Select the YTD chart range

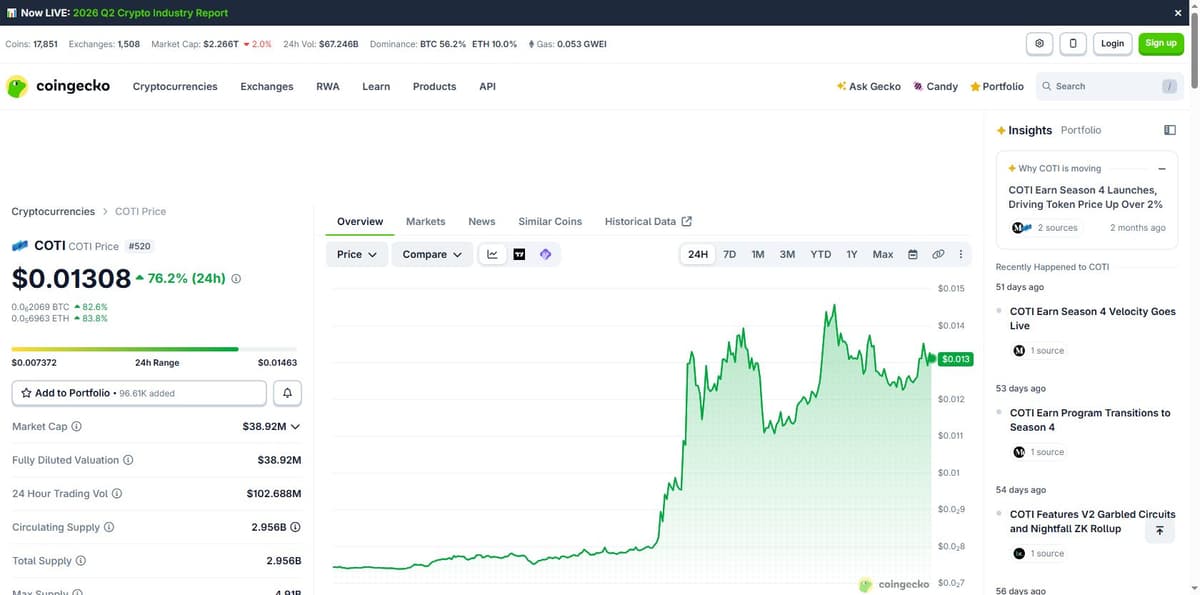[x=820, y=254]
